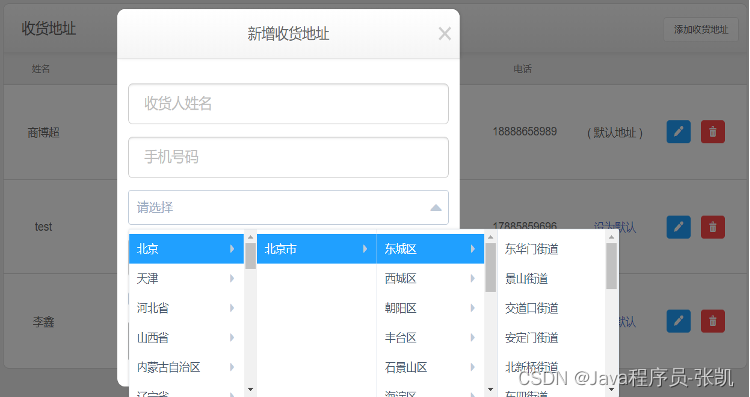Choose 西城区 district
Image resolution: width=750 pixels, height=397 pixels.
[430, 278]
